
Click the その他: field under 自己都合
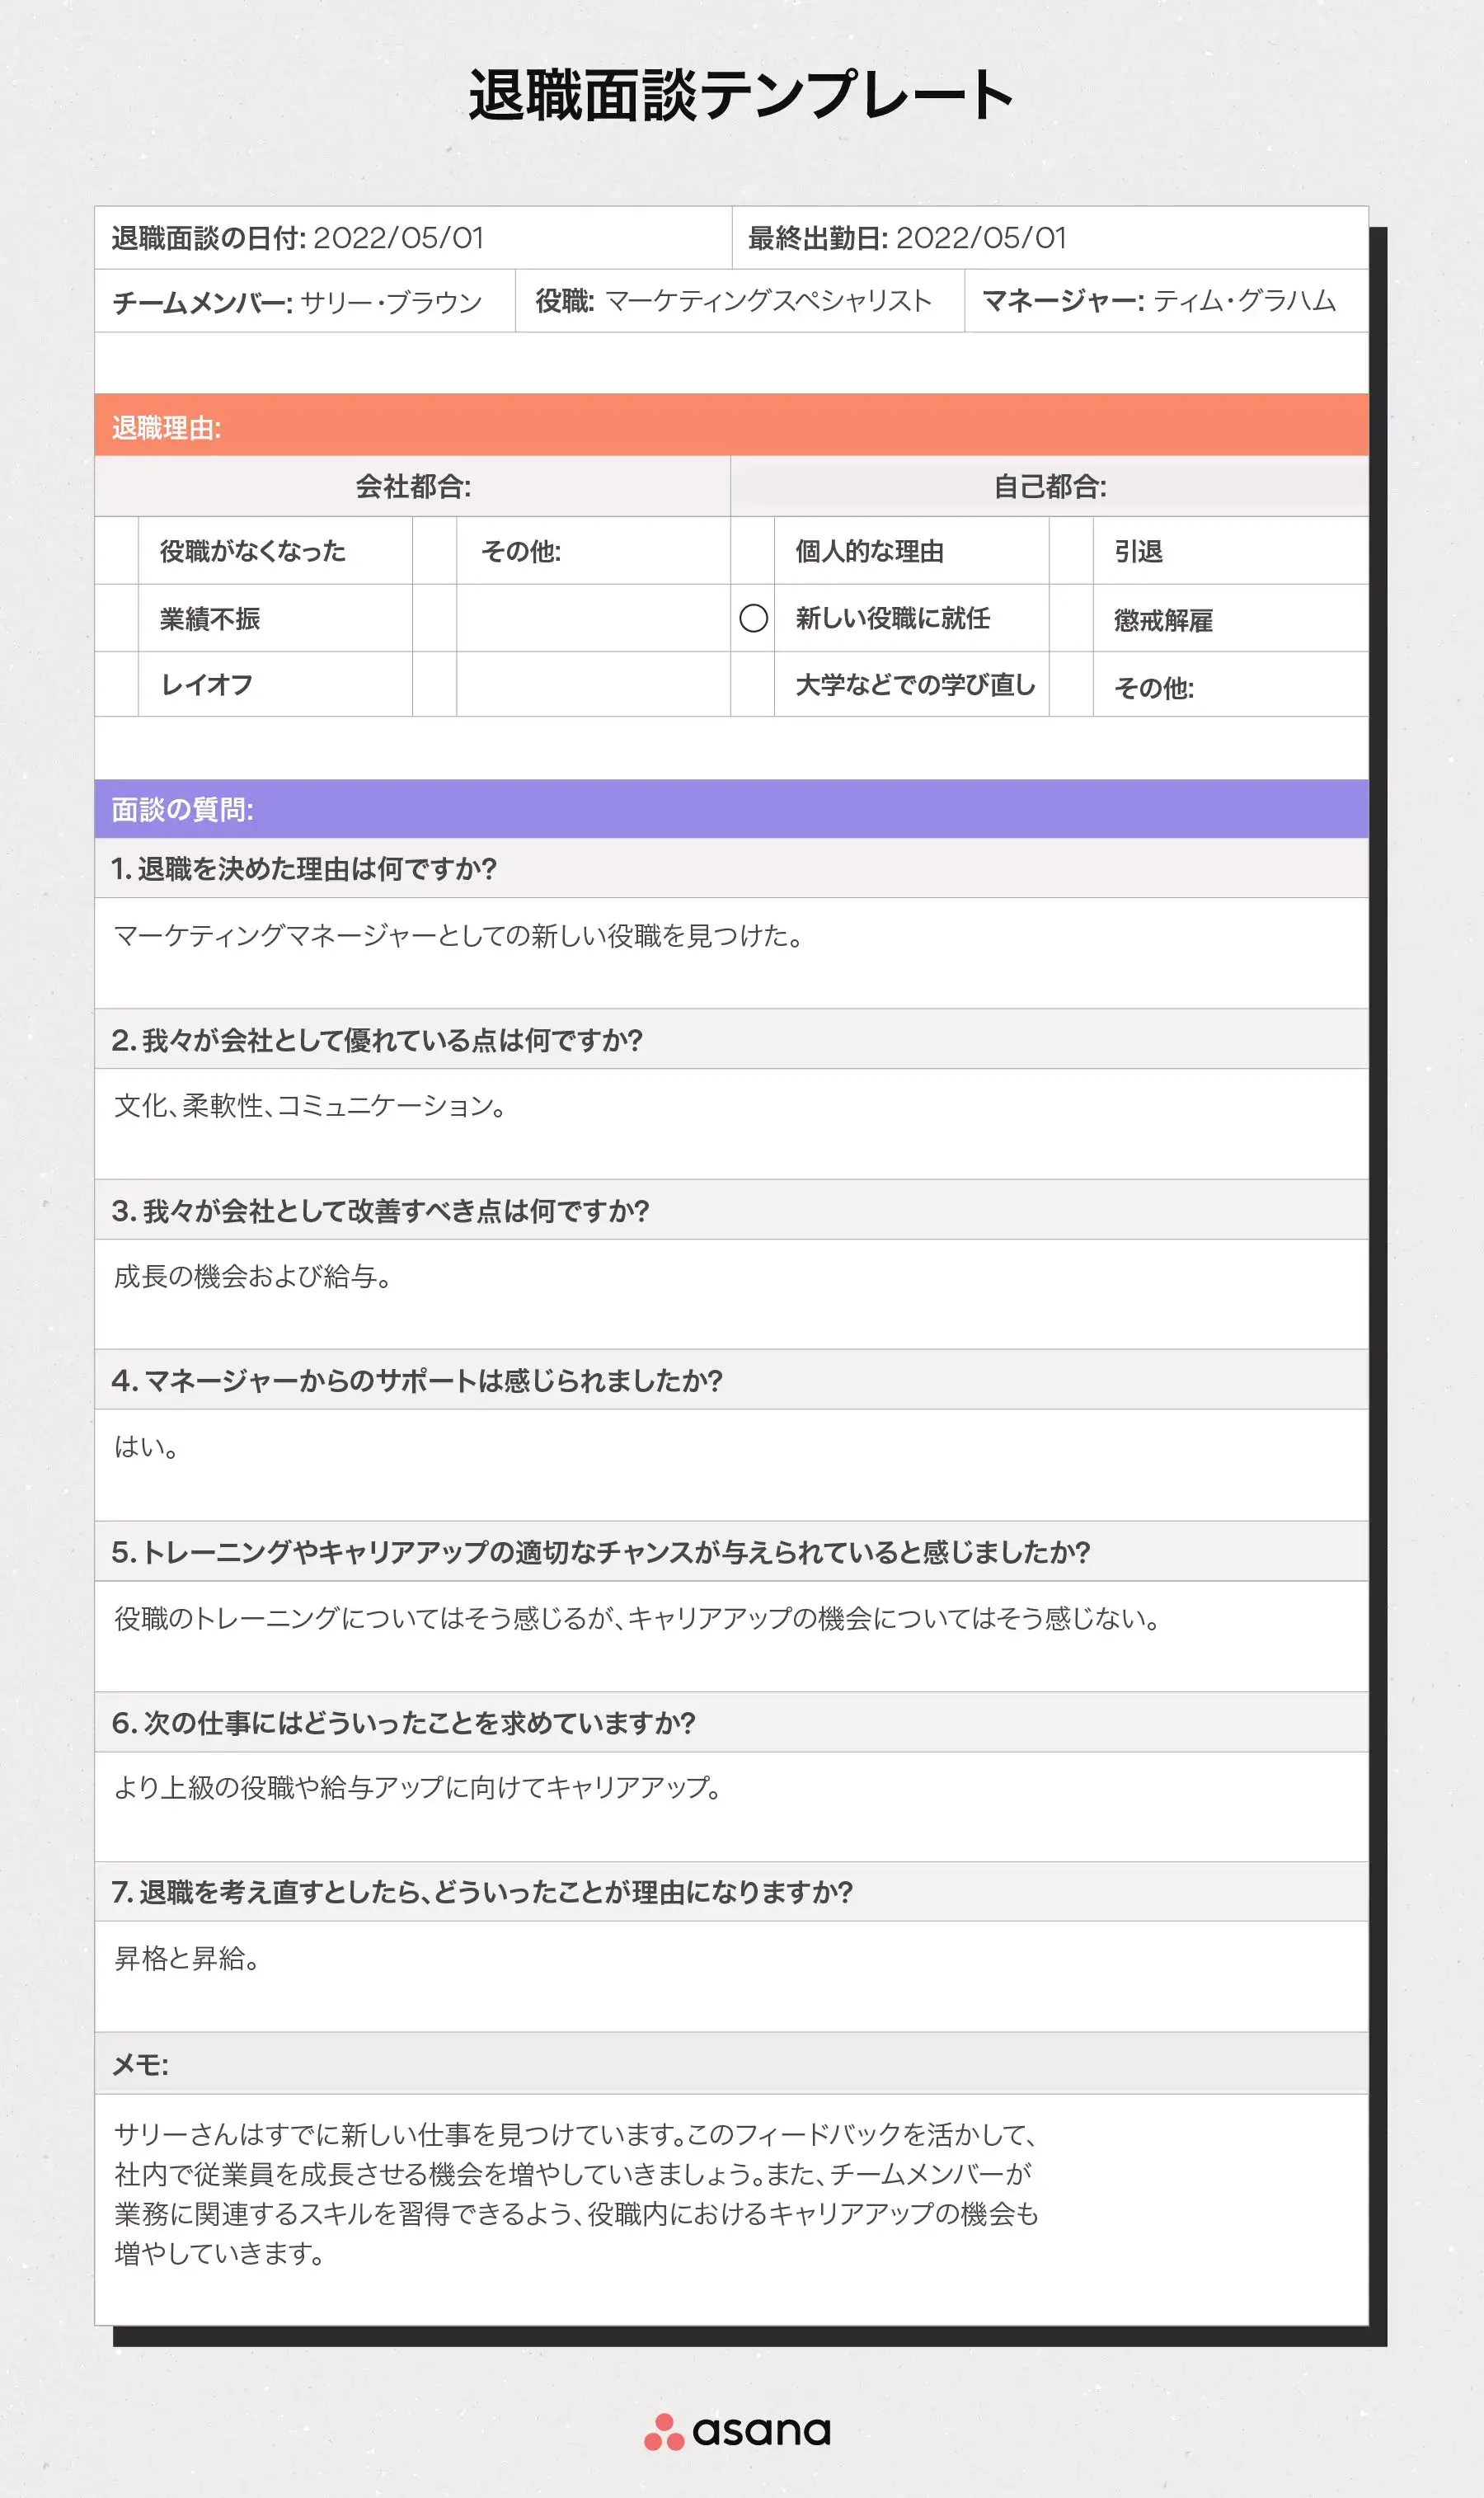tap(1231, 685)
